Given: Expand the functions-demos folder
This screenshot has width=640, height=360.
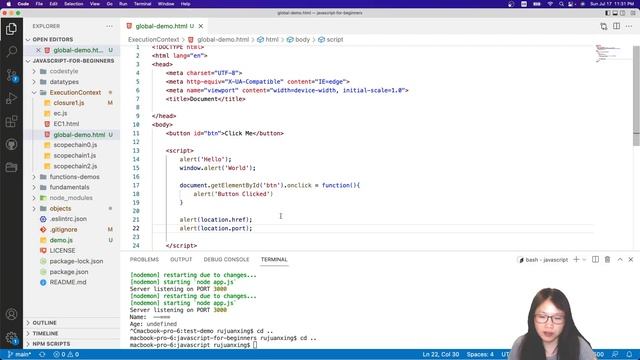Looking at the screenshot, I should click(74, 177).
